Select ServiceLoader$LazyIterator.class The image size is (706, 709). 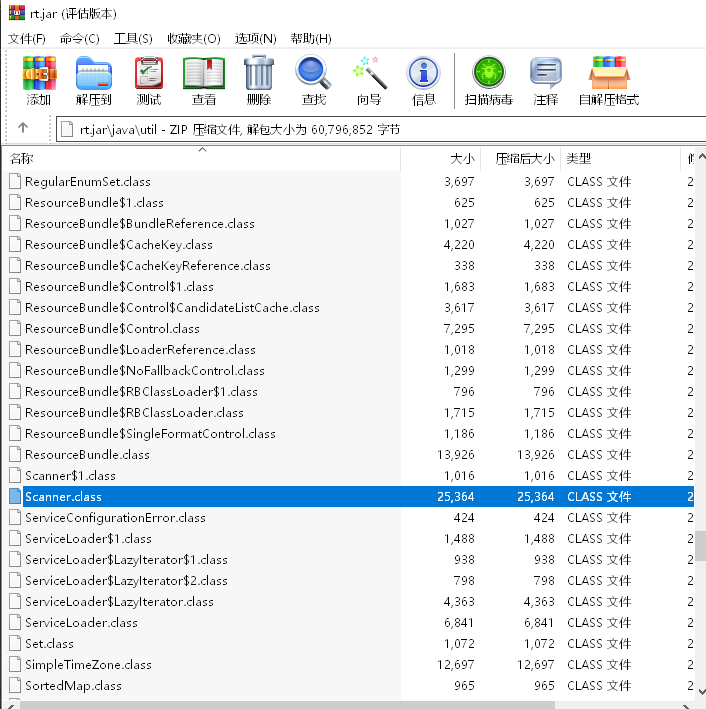point(119,602)
